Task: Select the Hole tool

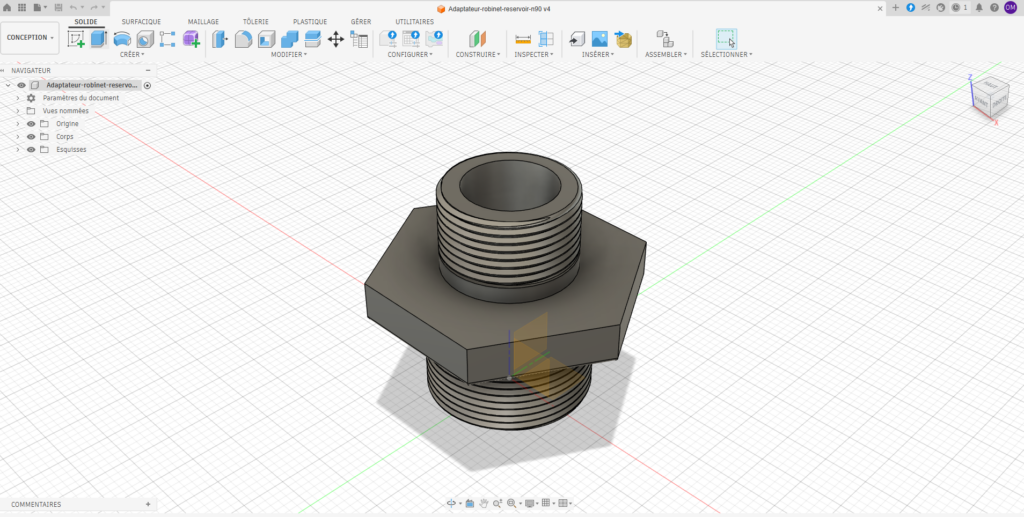Action: (x=145, y=39)
